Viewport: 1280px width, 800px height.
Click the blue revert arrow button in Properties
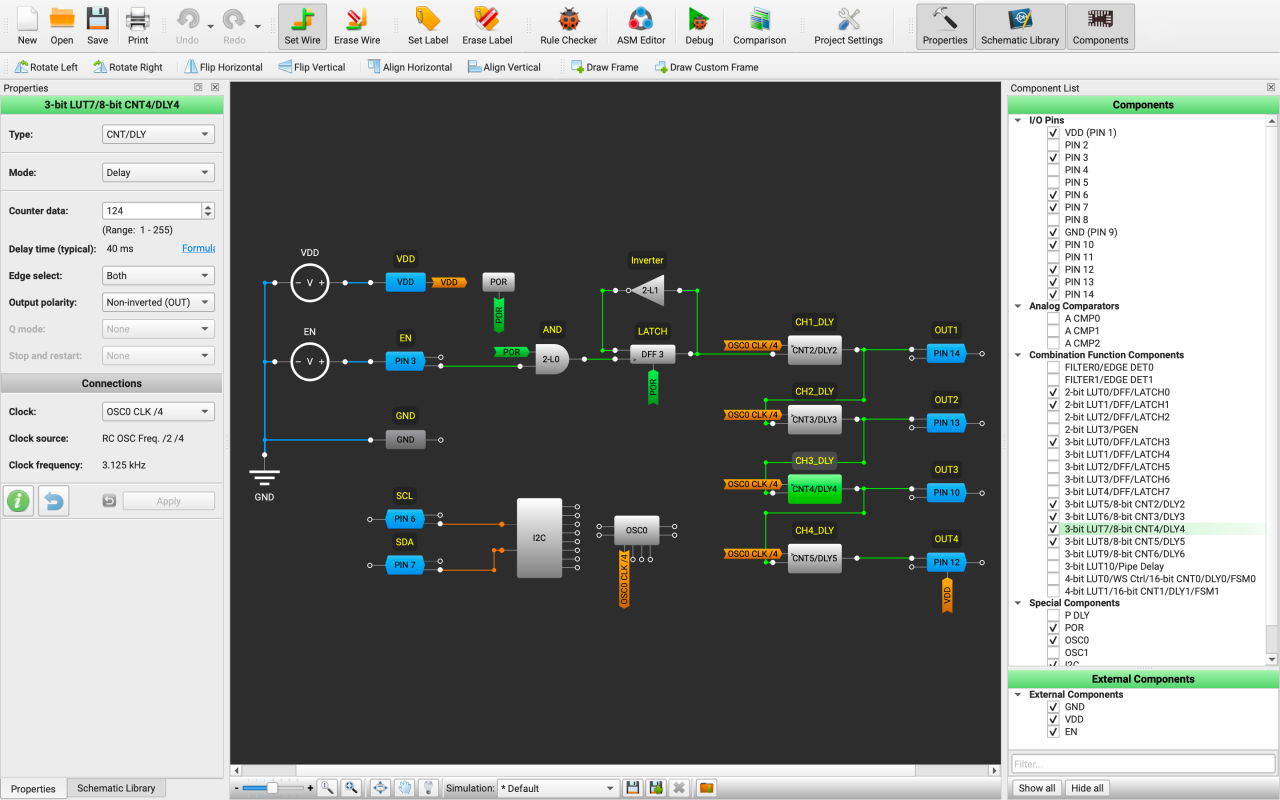tap(53, 501)
